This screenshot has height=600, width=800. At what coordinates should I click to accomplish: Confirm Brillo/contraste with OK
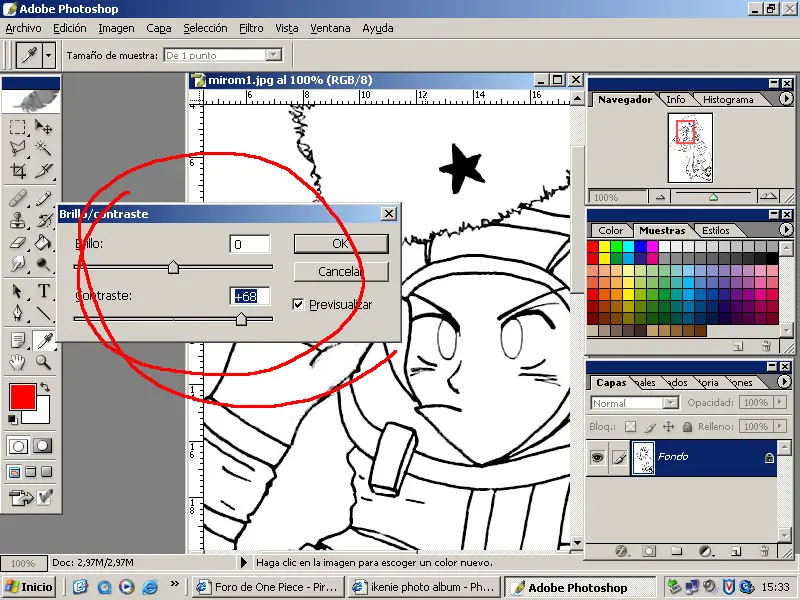tap(341, 244)
